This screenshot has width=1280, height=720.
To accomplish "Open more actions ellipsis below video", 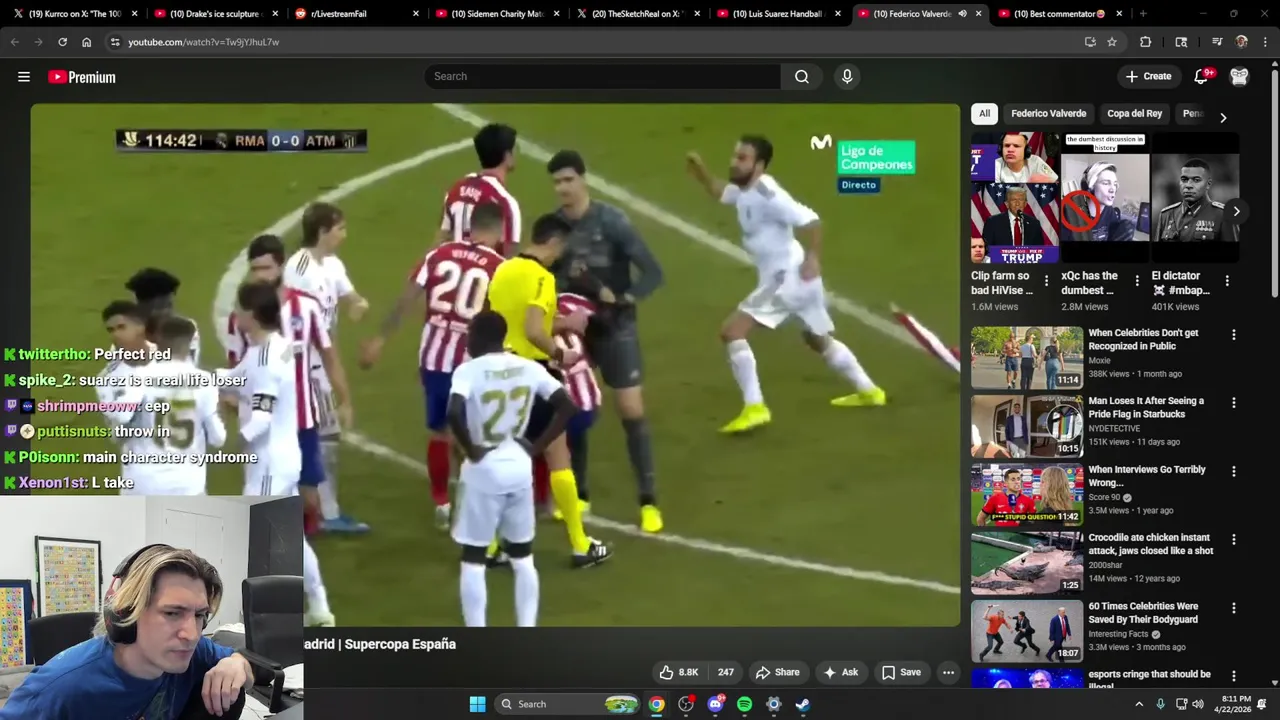I will point(948,672).
